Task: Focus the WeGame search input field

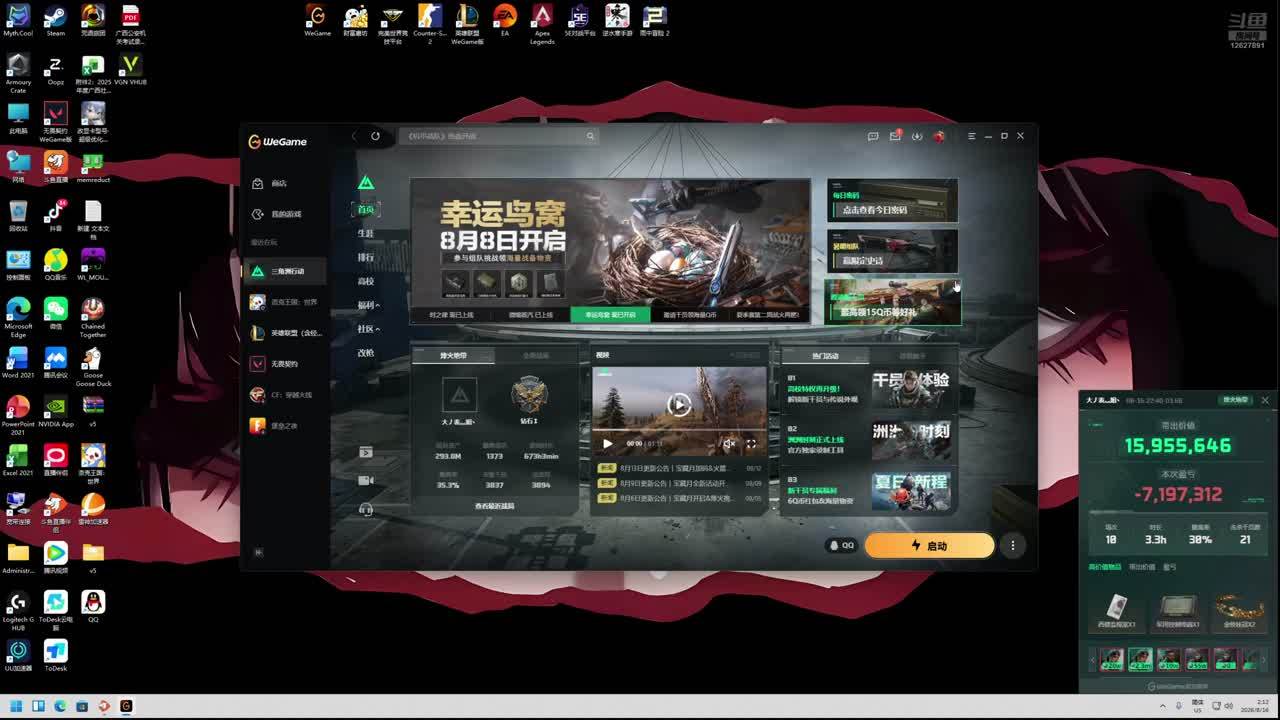Action: [x=498, y=136]
